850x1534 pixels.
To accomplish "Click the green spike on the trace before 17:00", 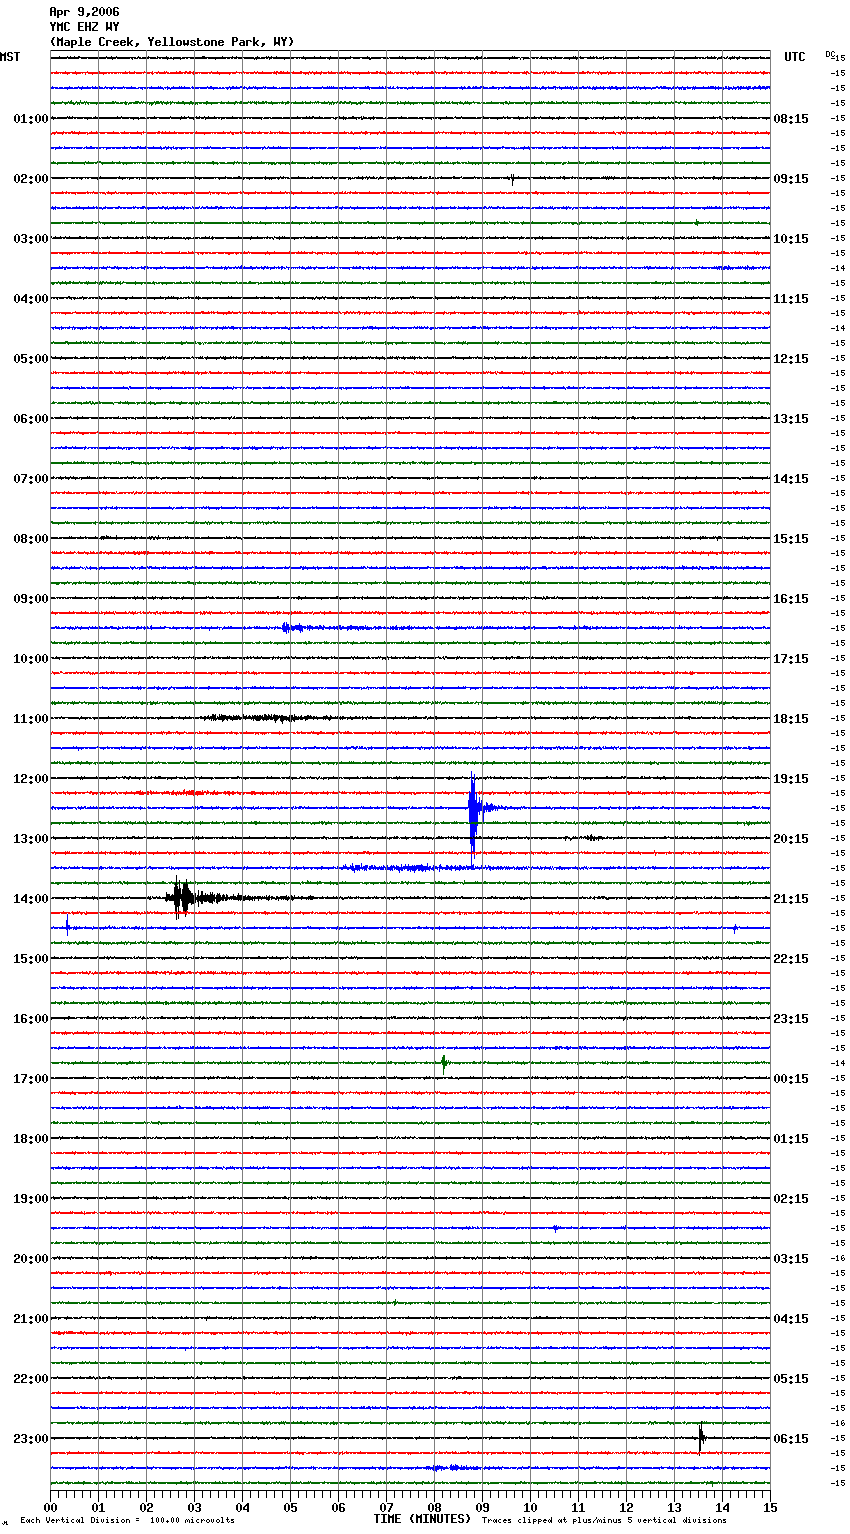I will coord(444,1063).
